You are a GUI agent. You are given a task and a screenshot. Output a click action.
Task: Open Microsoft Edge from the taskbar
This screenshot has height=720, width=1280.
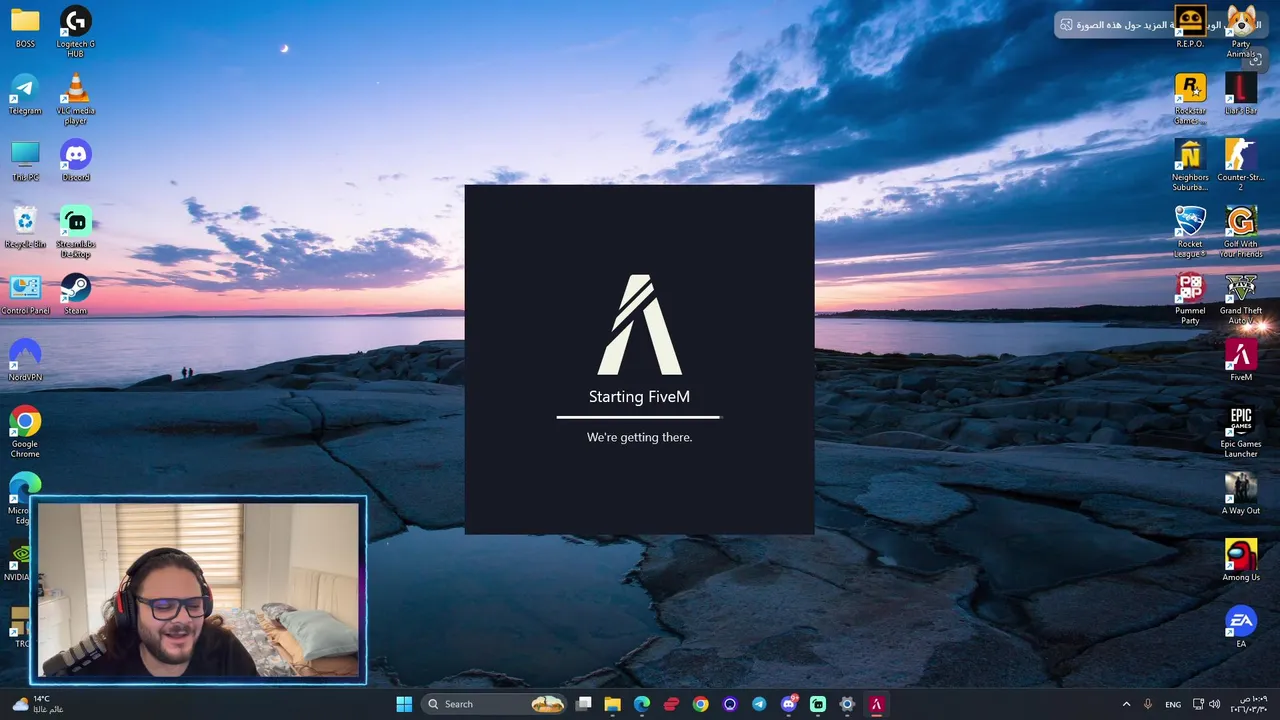click(642, 704)
